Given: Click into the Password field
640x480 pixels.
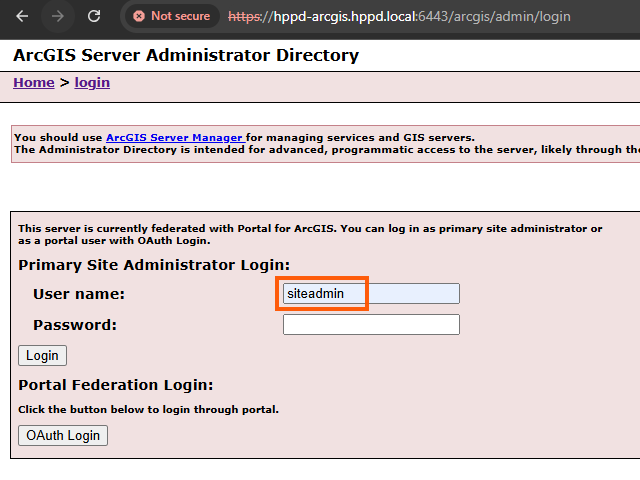Looking at the screenshot, I should point(371,325).
